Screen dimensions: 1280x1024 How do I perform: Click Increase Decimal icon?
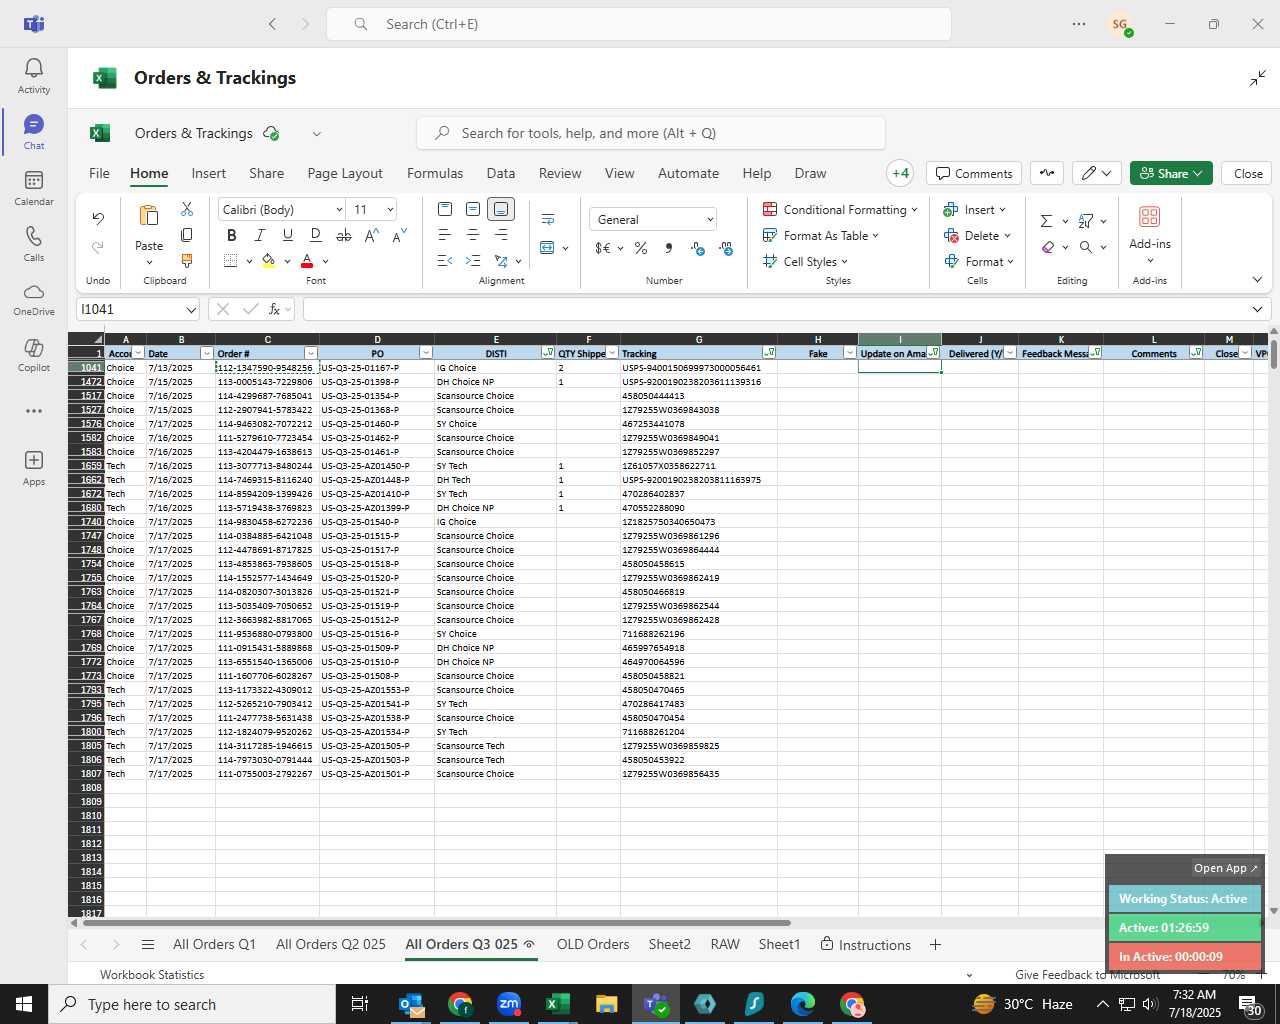(x=697, y=248)
